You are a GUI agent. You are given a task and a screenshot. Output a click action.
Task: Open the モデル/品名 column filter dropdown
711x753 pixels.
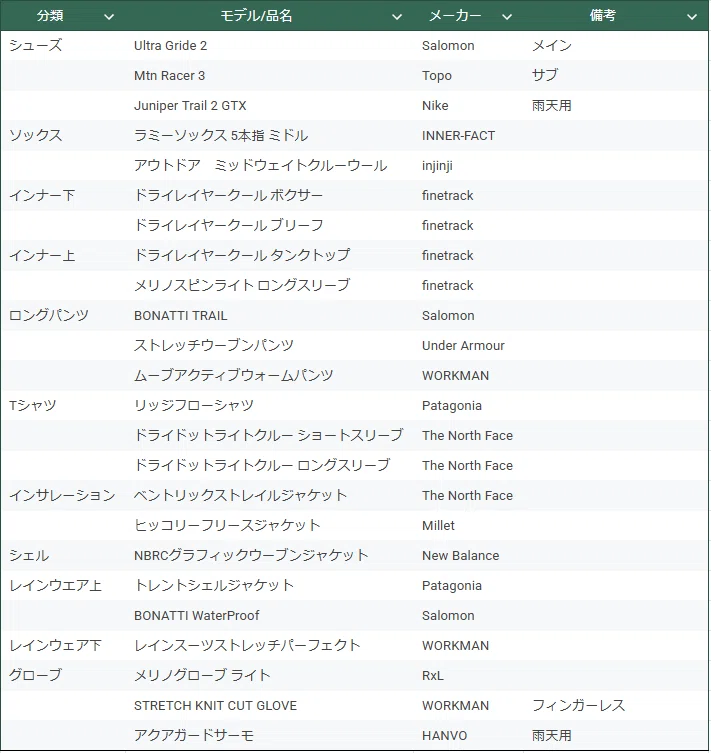coord(397,17)
